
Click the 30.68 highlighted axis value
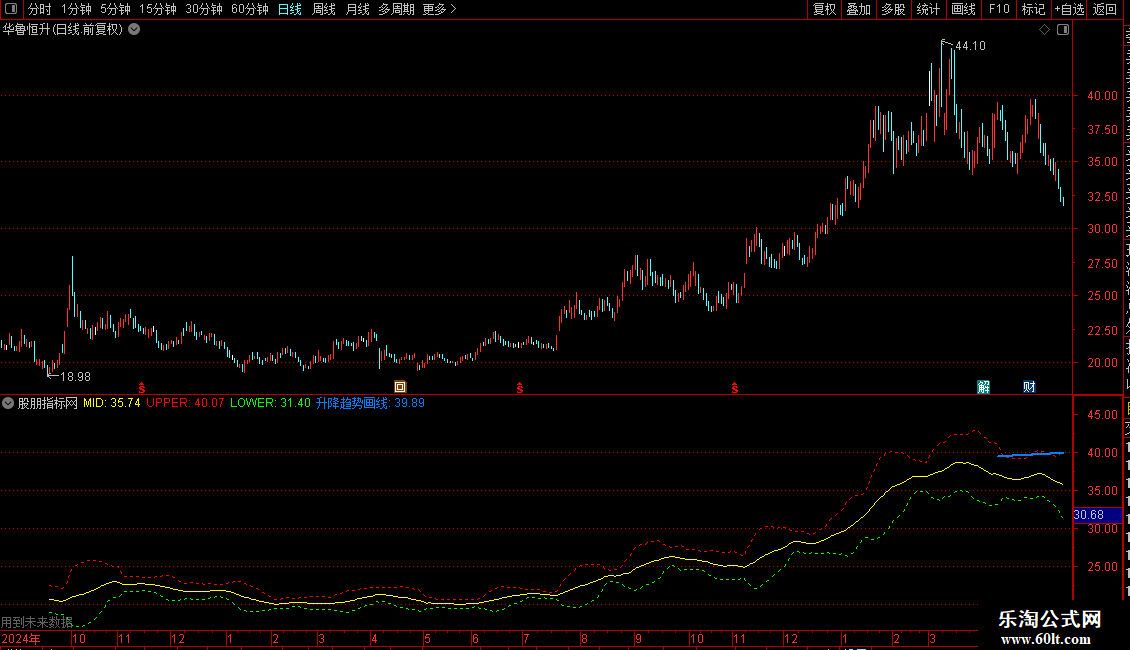(x=1097, y=515)
